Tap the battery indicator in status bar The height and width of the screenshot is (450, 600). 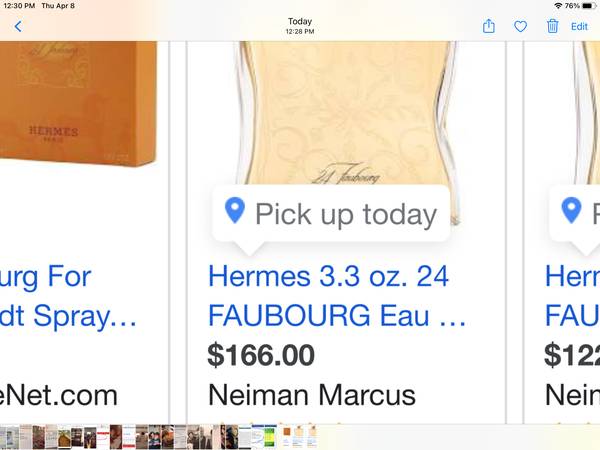click(588, 6)
